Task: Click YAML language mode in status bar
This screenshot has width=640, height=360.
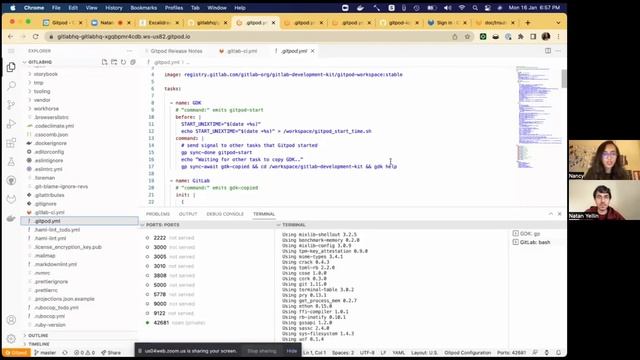Action: [399, 352]
